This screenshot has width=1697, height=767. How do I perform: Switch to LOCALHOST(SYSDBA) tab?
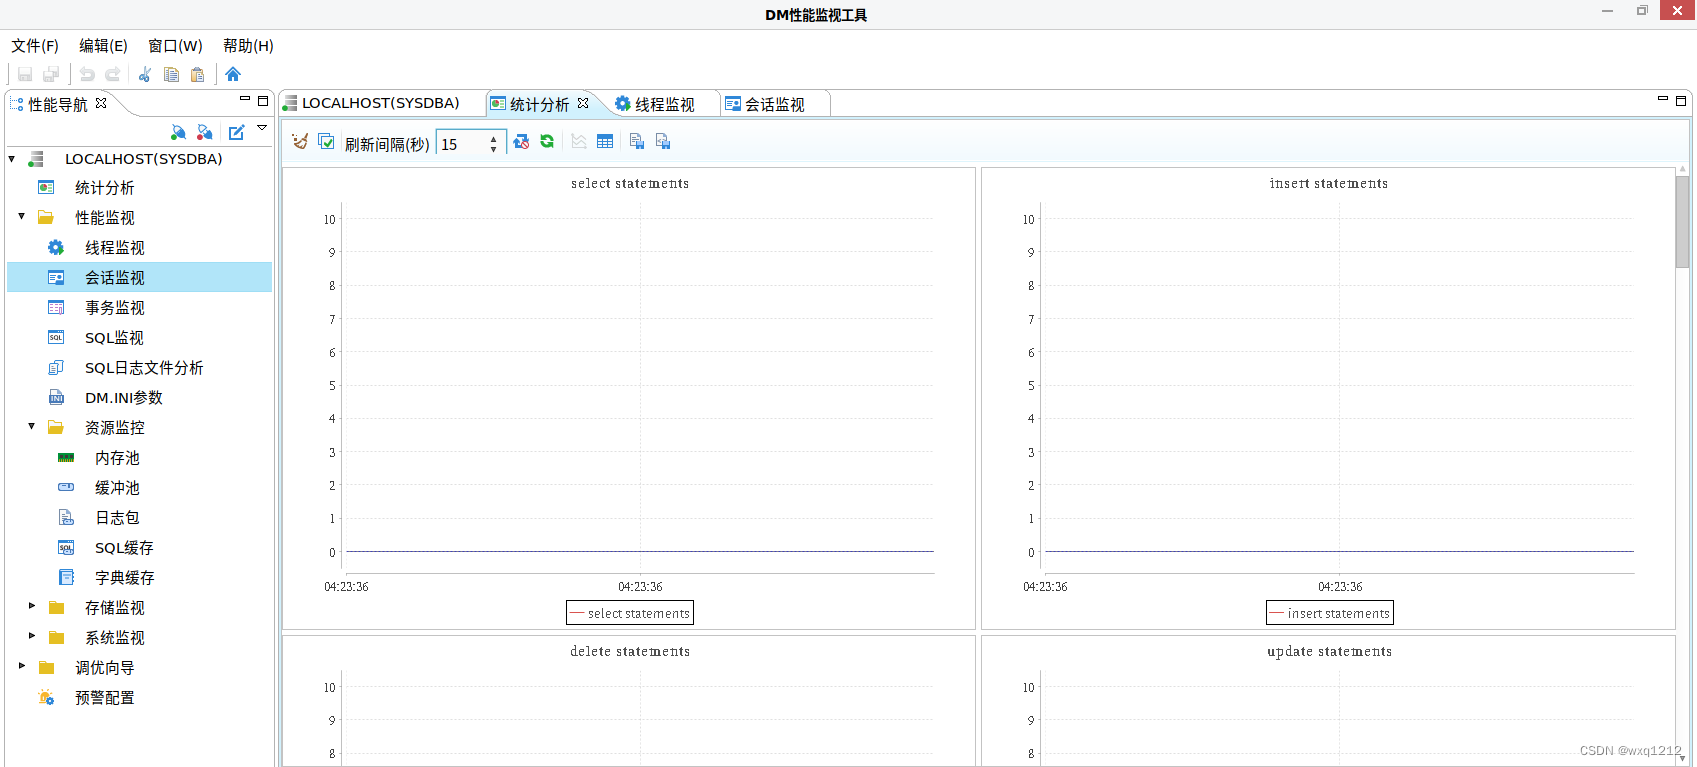tap(380, 103)
